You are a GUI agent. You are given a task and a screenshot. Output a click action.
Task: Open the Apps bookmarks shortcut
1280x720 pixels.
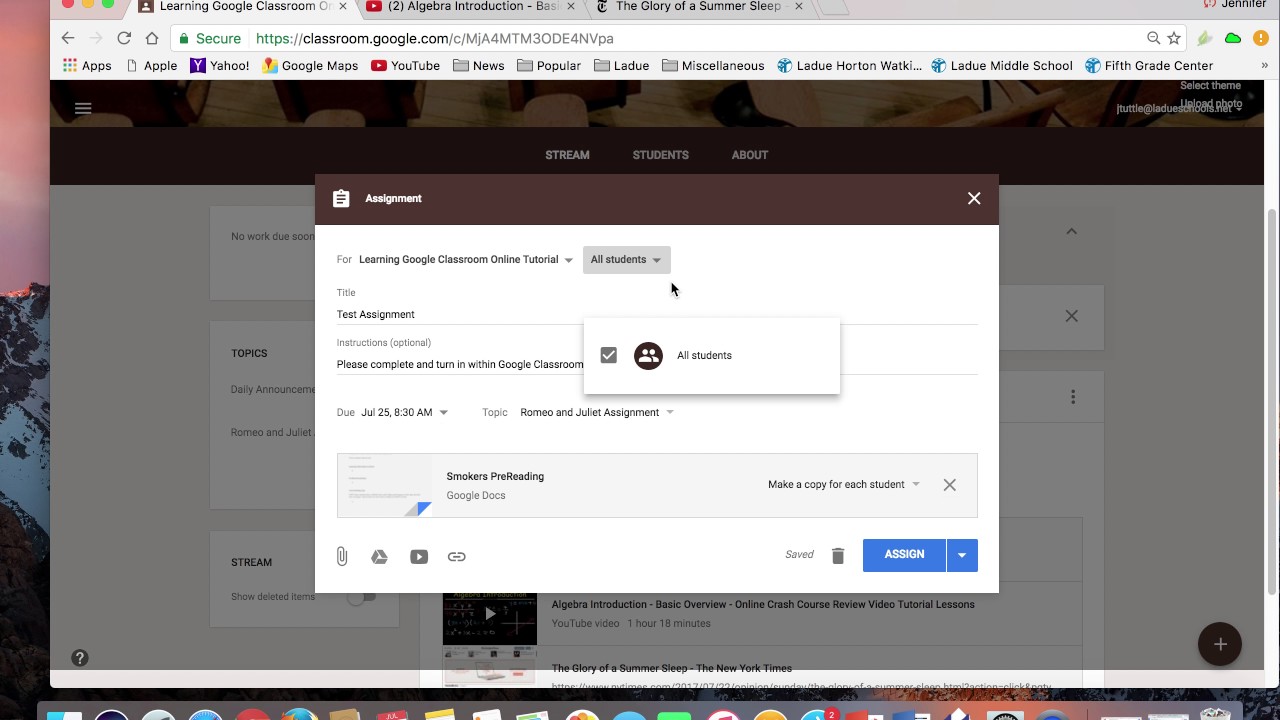click(x=87, y=66)
